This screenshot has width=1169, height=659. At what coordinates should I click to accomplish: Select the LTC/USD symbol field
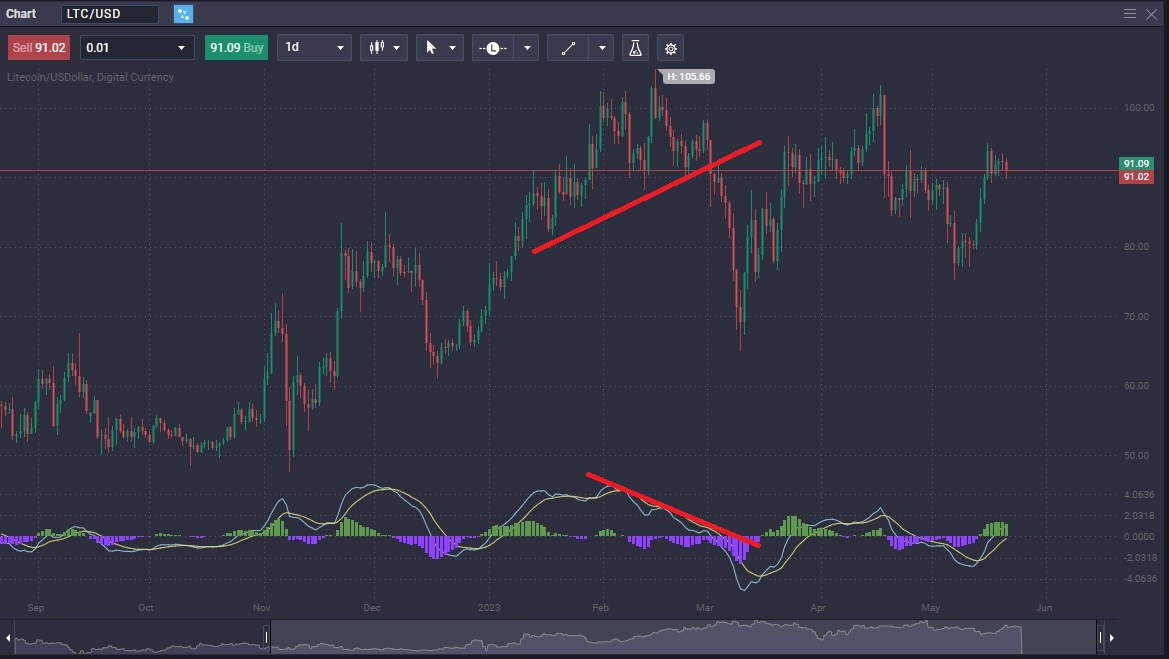tap(110, 13)
